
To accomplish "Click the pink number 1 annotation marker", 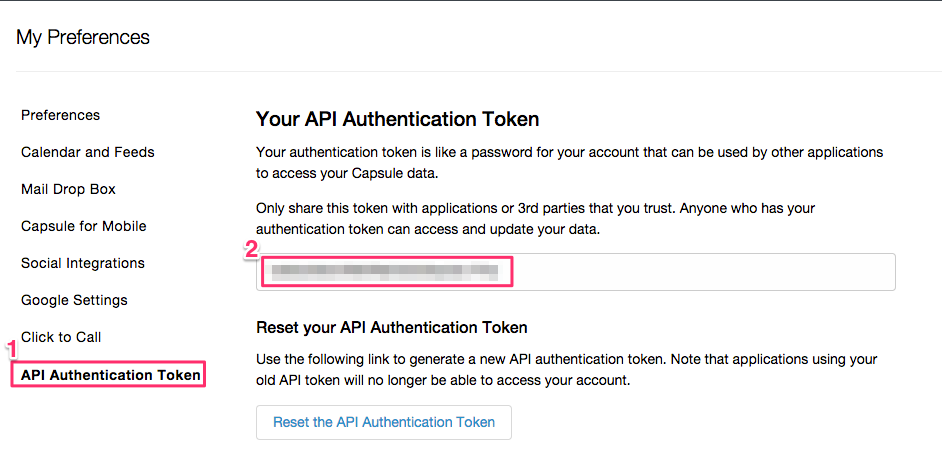I will [x=12, y=349].
